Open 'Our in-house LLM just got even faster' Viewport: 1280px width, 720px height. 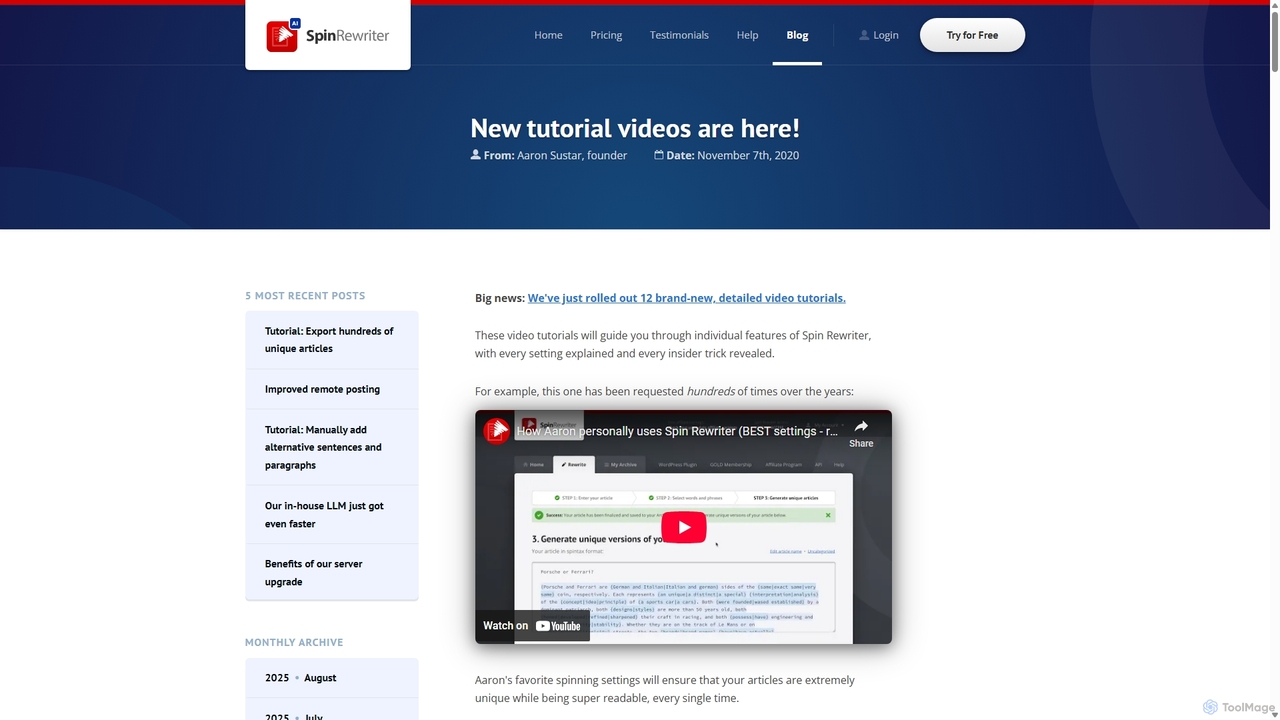tap(332, 515)
